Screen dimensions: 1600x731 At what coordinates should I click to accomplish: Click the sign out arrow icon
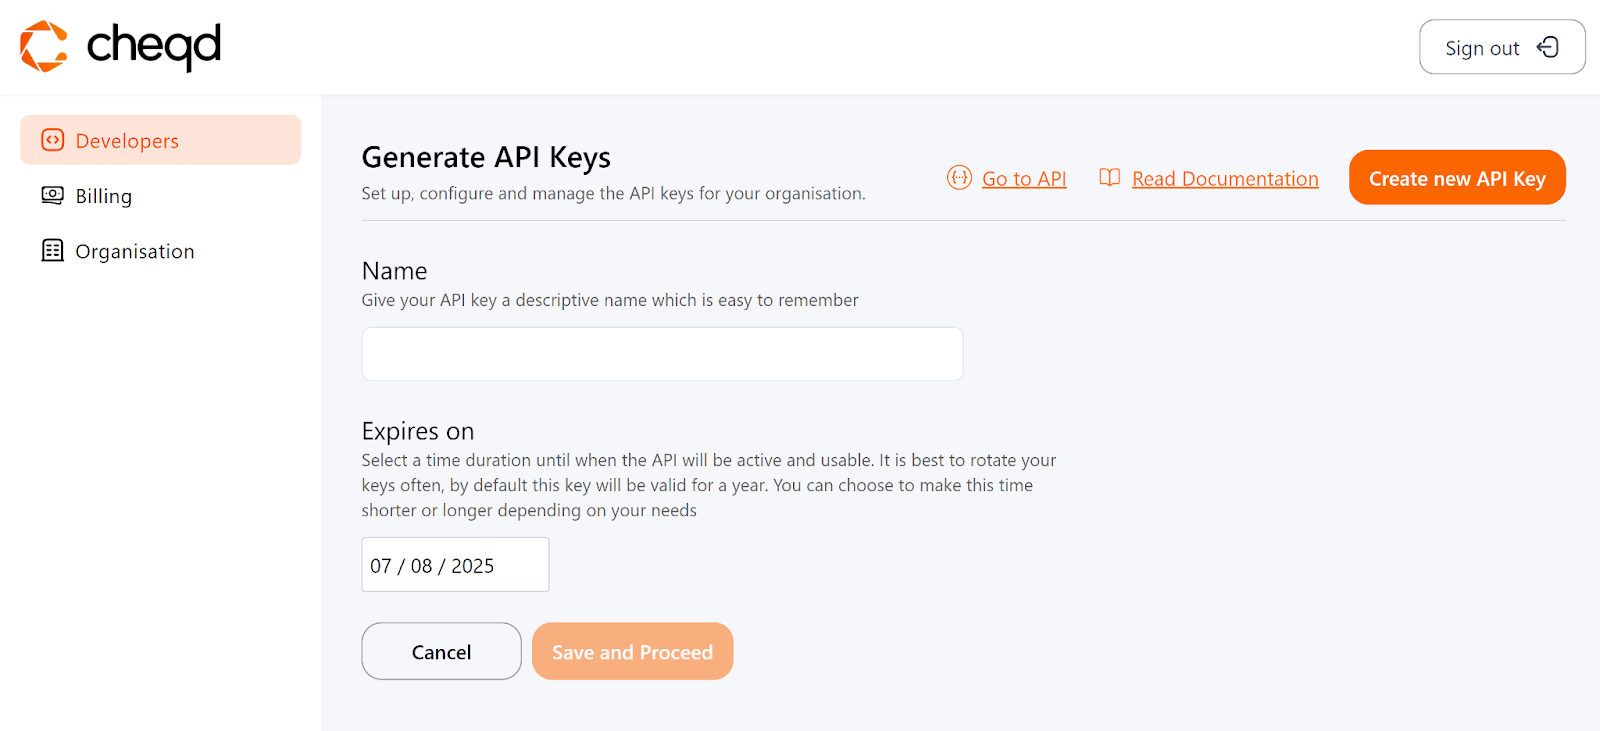click(x=1548, y=47)
